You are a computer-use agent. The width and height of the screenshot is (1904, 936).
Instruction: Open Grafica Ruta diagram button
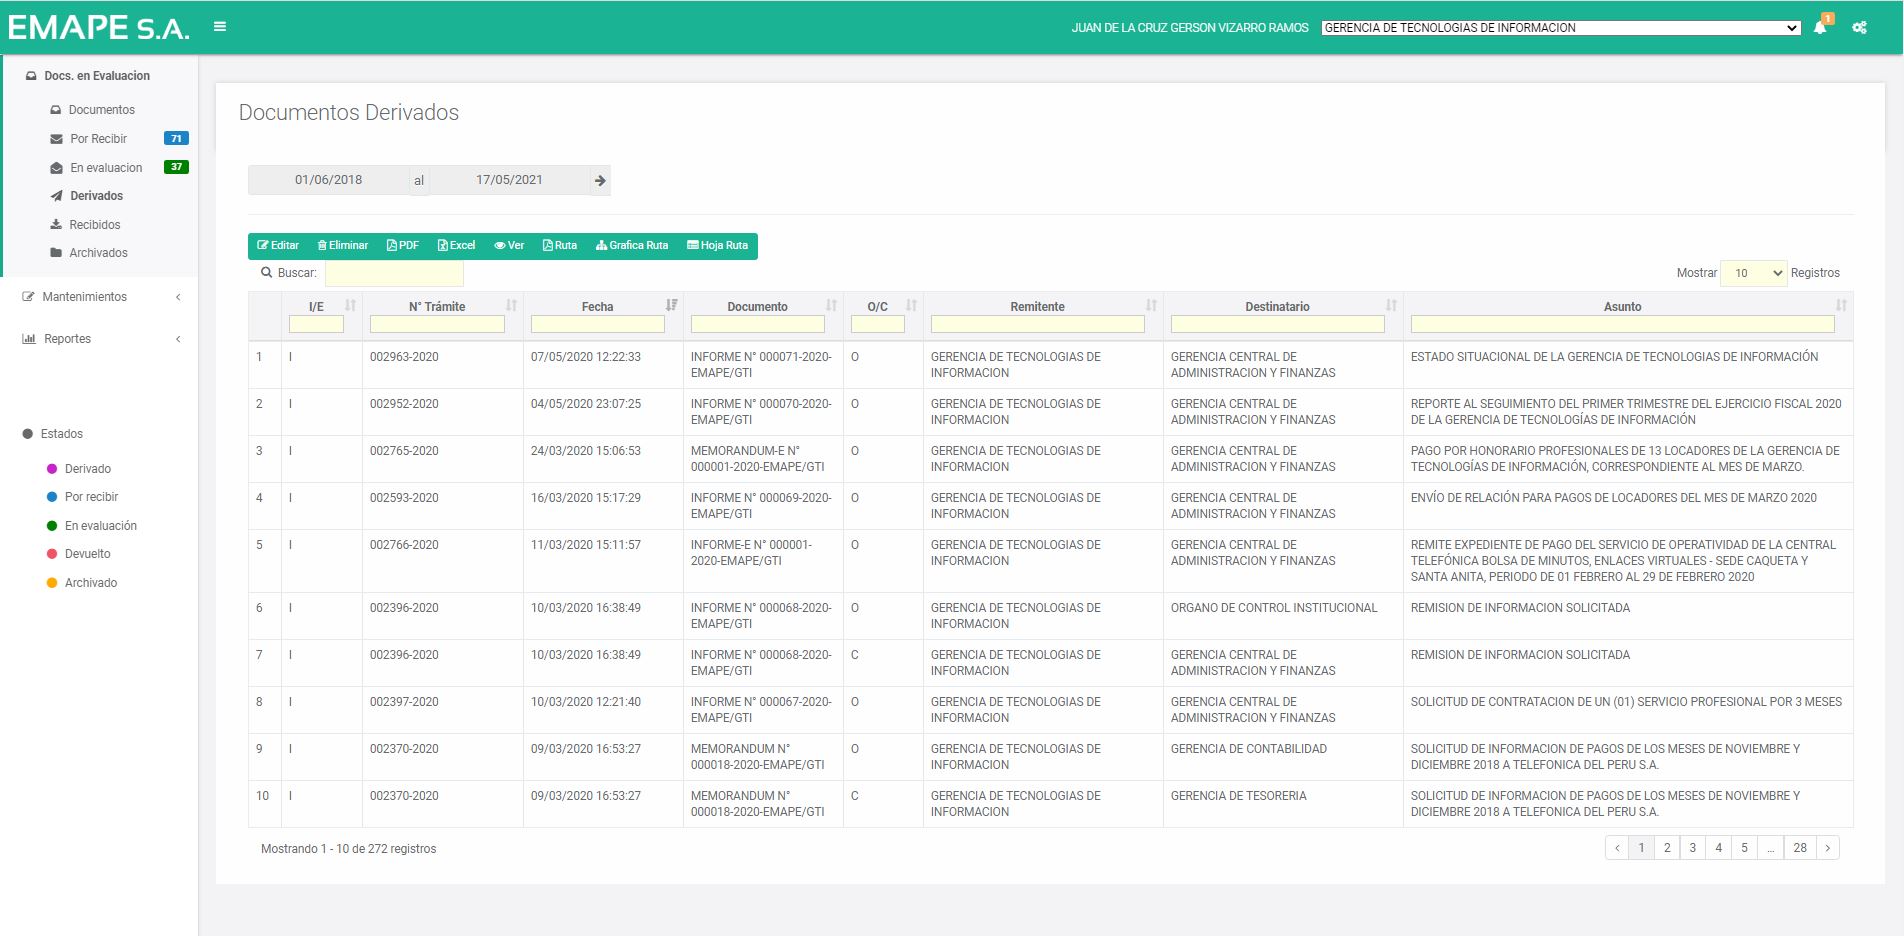(x=632, y=246)
